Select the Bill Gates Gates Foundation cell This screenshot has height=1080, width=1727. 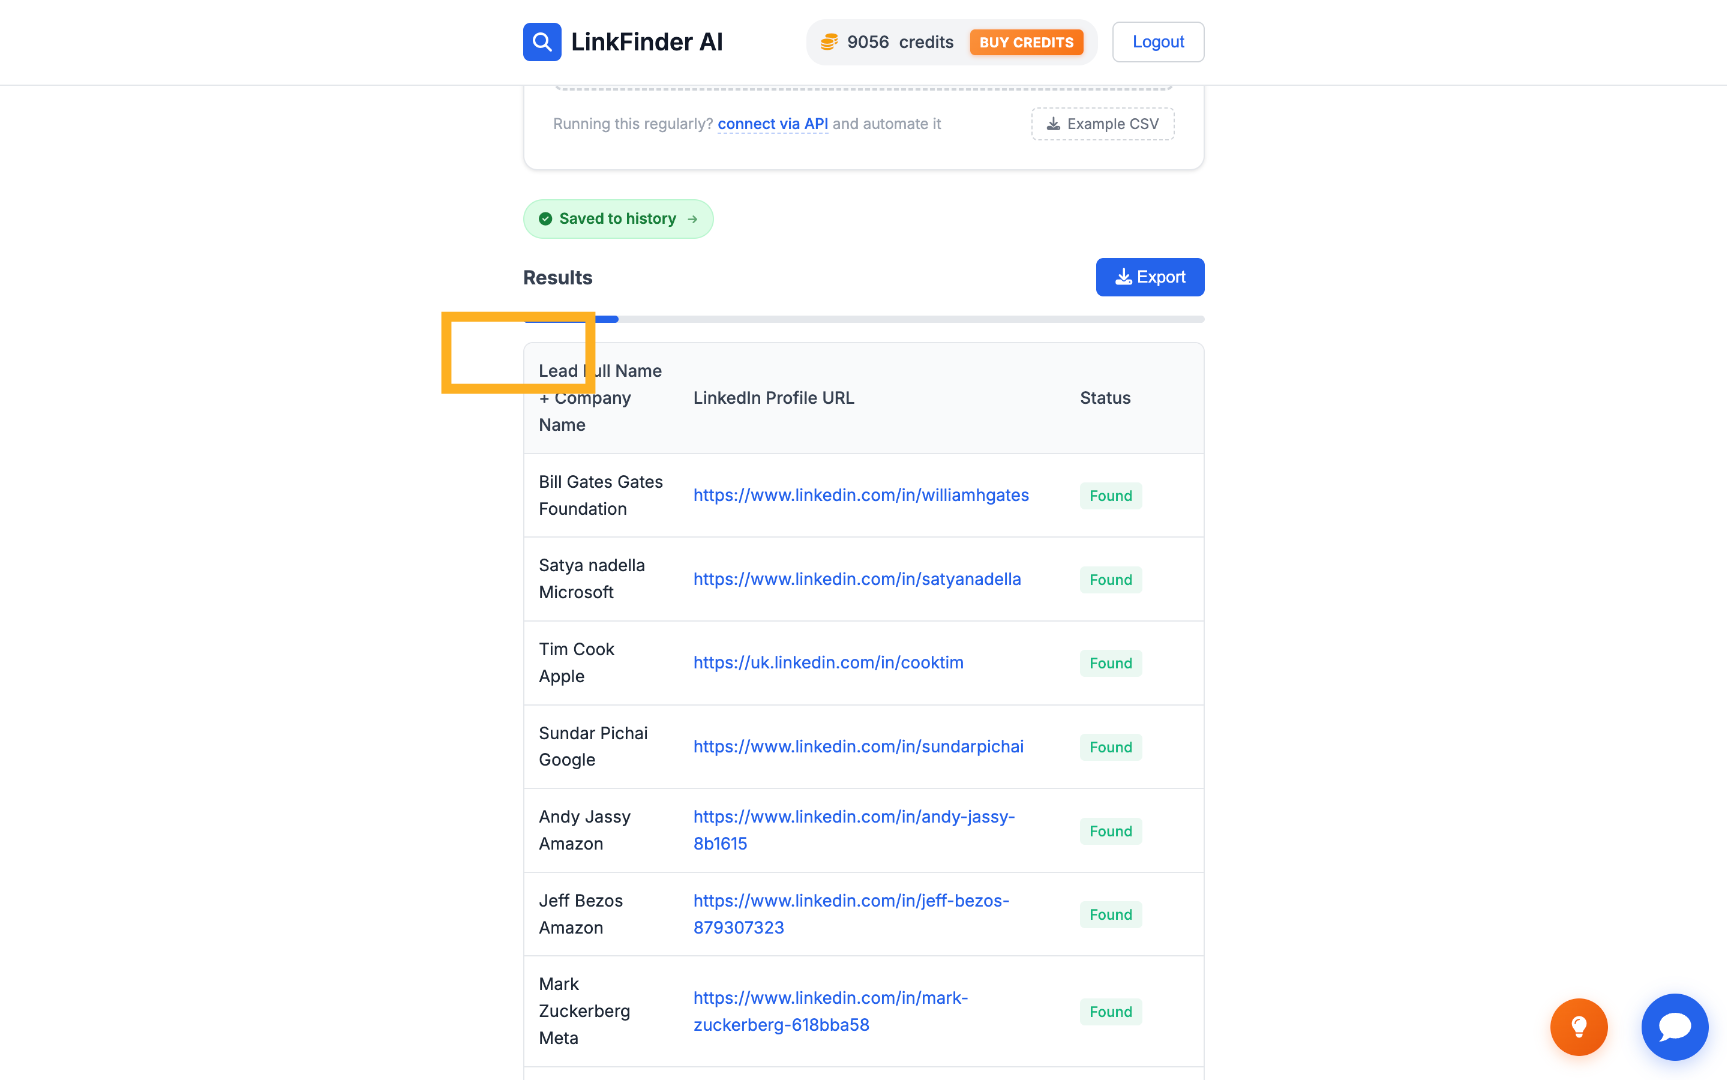[x=601, y=495]
